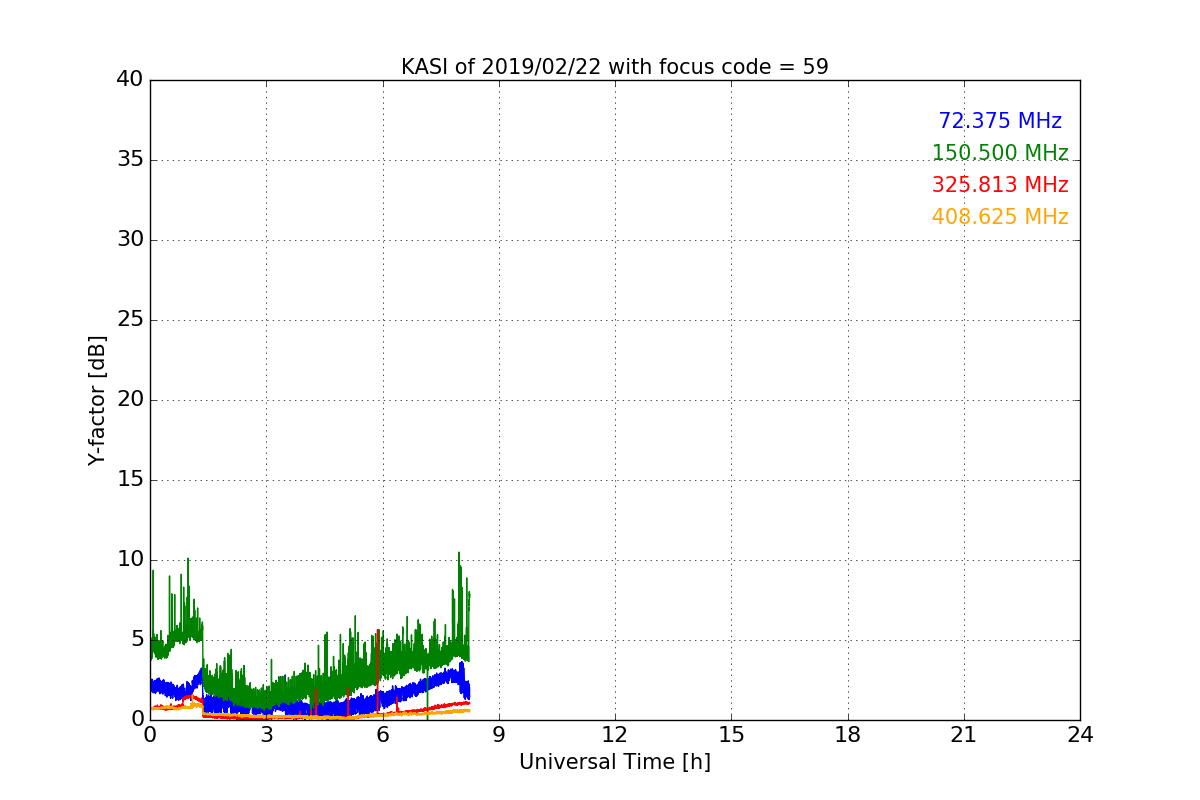Click the y-axis tick value 40
The image size is (1200, 800).
point(130,80)
